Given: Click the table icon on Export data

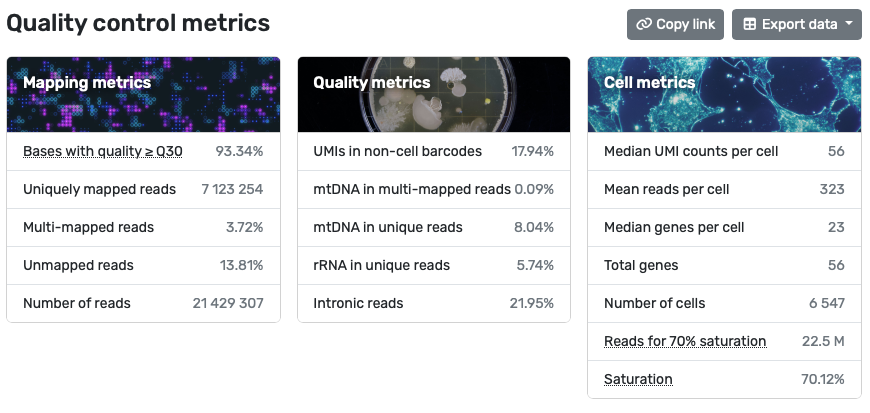Looking at the screenshot, I should 749,25.
